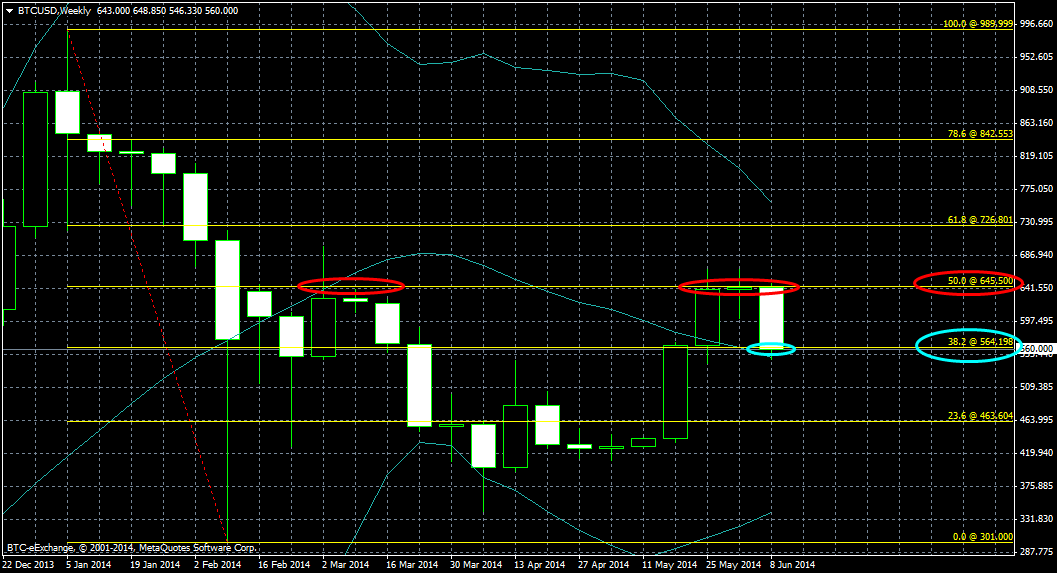Click the 16 Mar 2014 date label
This screenshot has width=1057, height=573.
pos(412,564)
